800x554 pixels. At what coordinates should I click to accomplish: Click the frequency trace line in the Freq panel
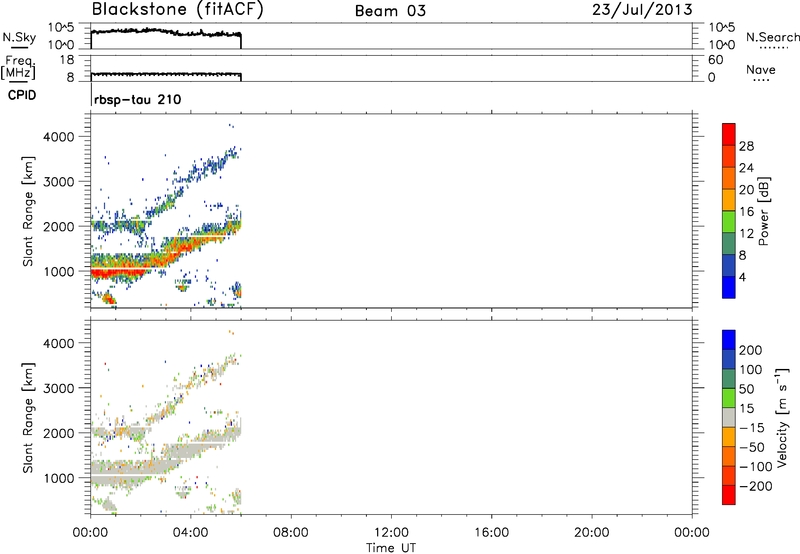pyautogui.click(x=166, y=74)
